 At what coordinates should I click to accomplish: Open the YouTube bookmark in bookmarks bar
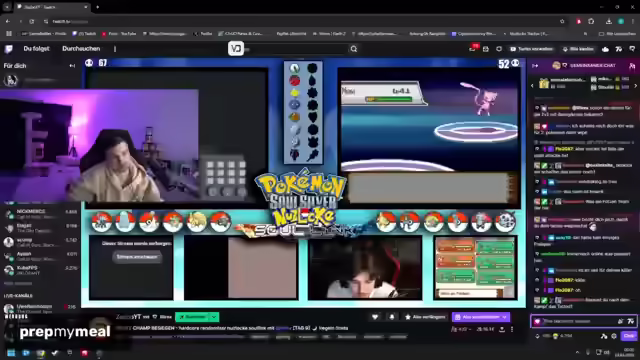[x=119, y=34]
